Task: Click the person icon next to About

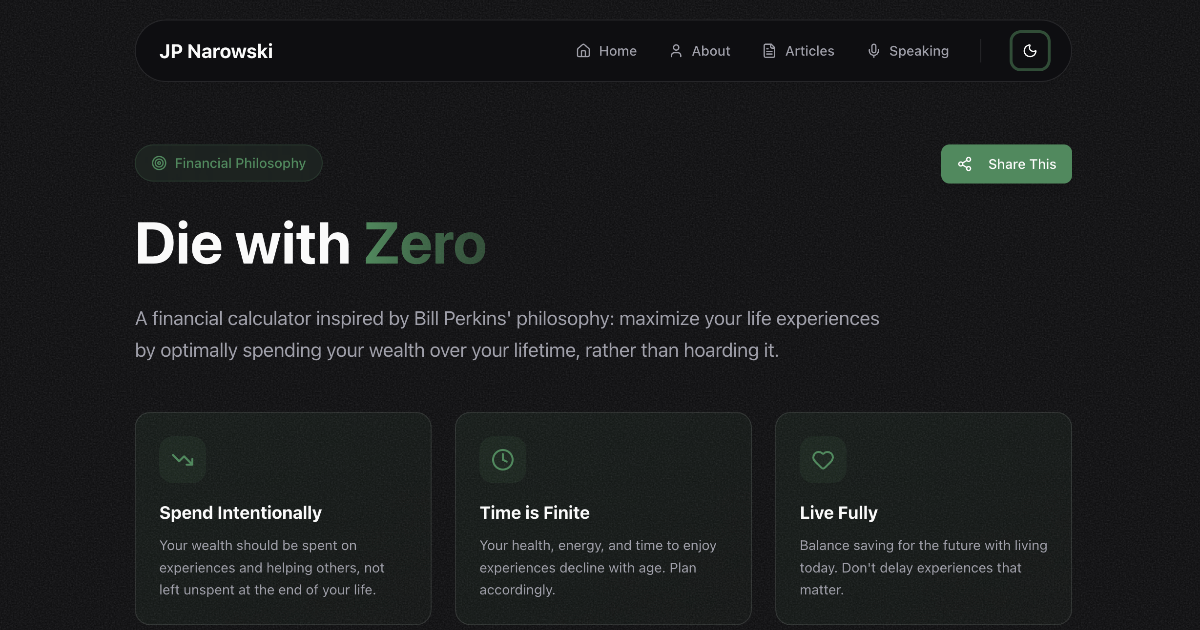Action: (x=674, y=50)
